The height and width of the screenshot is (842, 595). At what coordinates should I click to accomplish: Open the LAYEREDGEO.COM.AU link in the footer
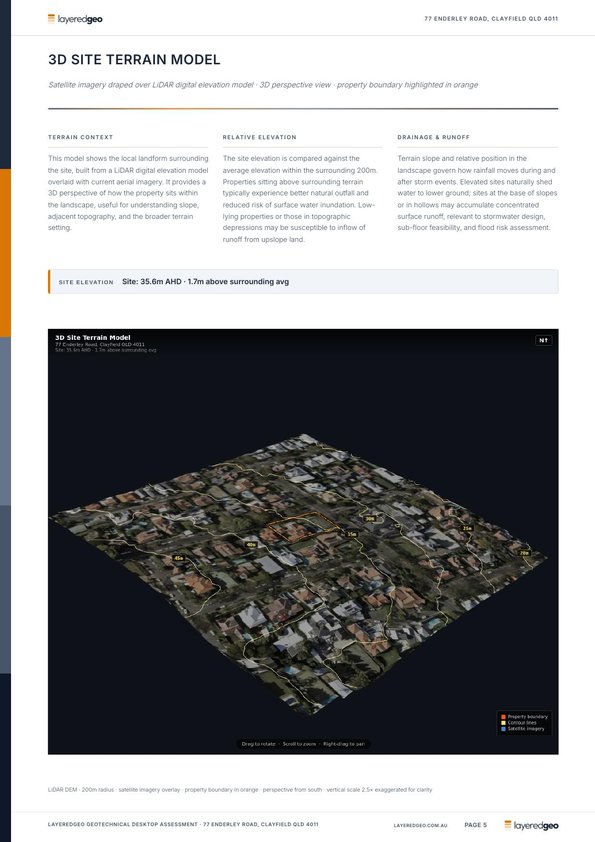[x=420, y=825]
